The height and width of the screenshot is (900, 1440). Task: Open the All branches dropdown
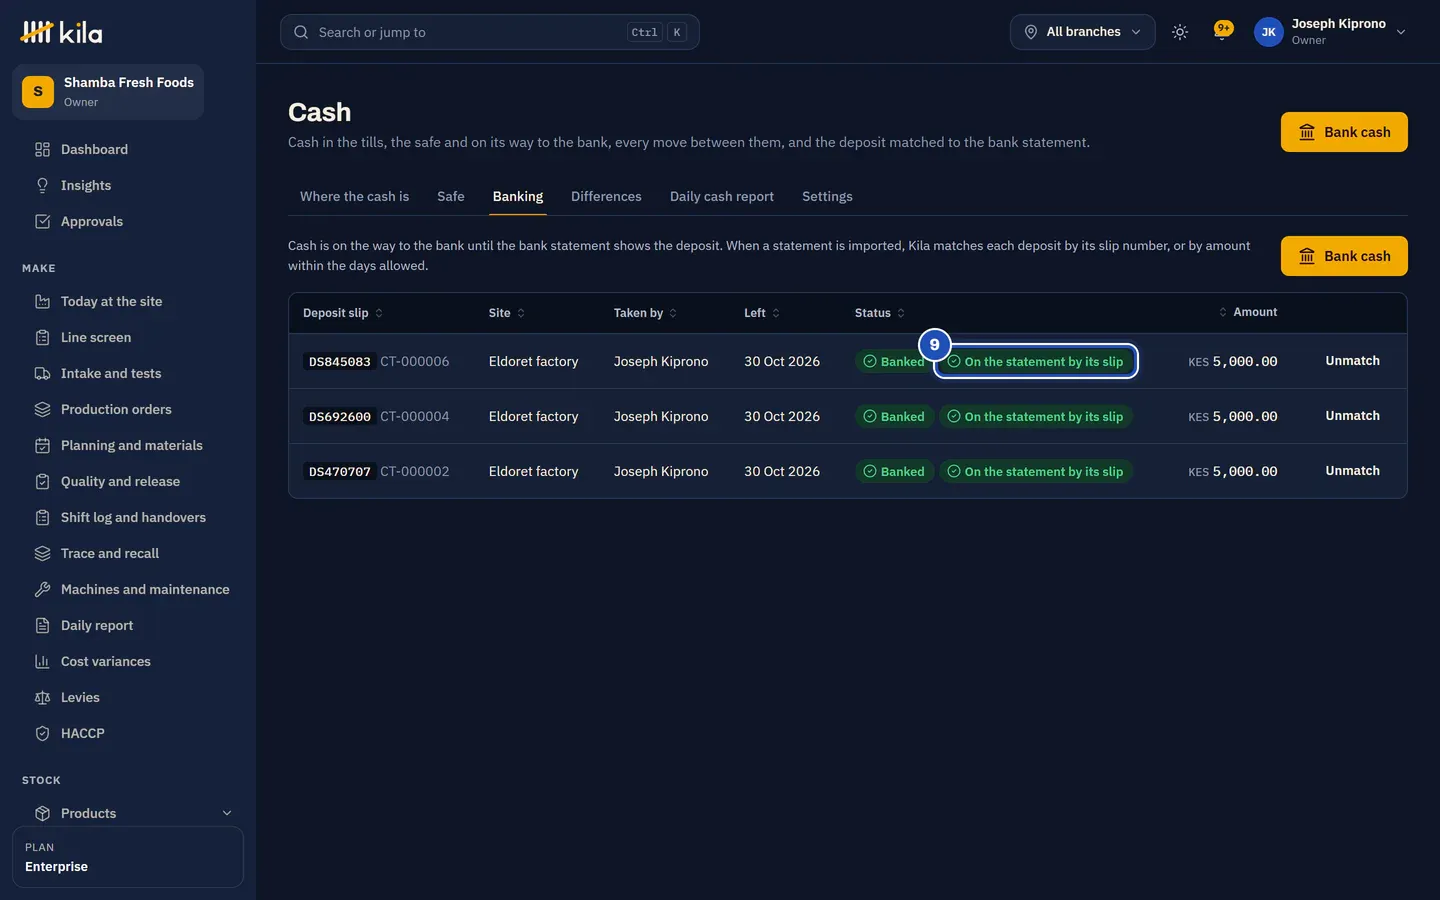point(1082,32)
